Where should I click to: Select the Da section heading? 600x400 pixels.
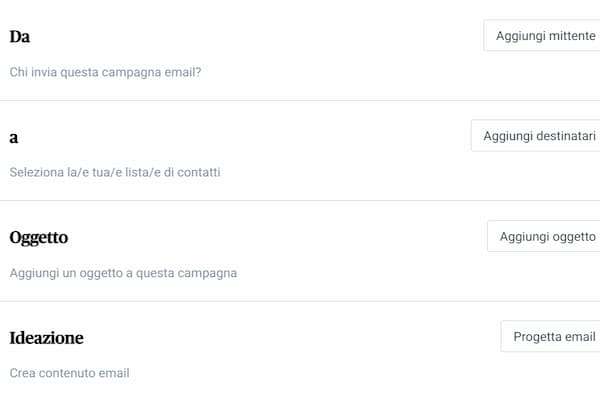point(20,37)
